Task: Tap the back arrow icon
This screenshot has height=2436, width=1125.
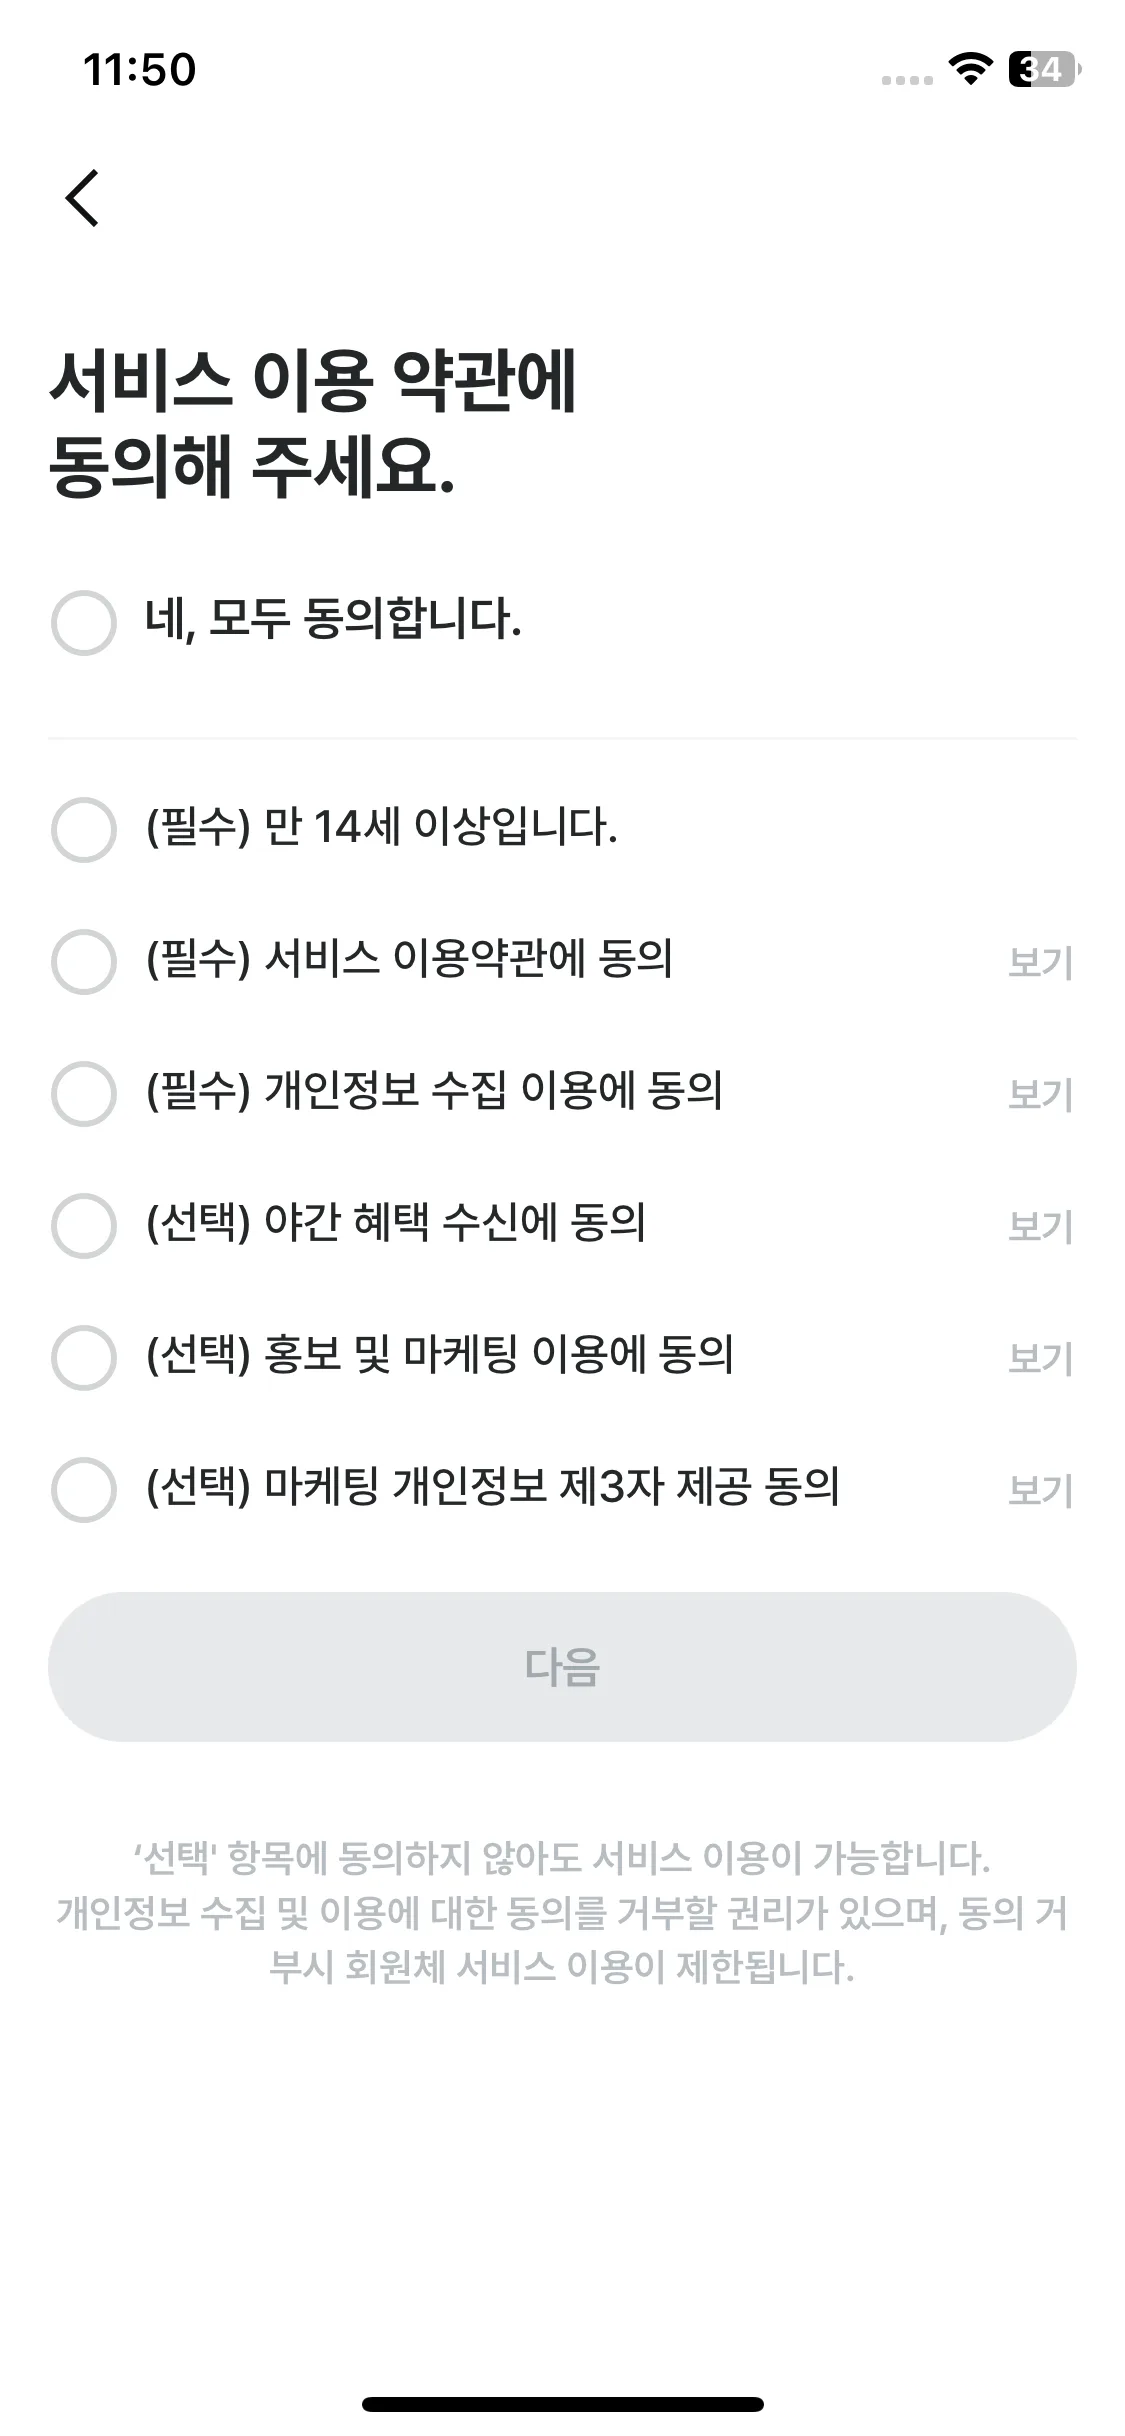Action: (82, 198)
